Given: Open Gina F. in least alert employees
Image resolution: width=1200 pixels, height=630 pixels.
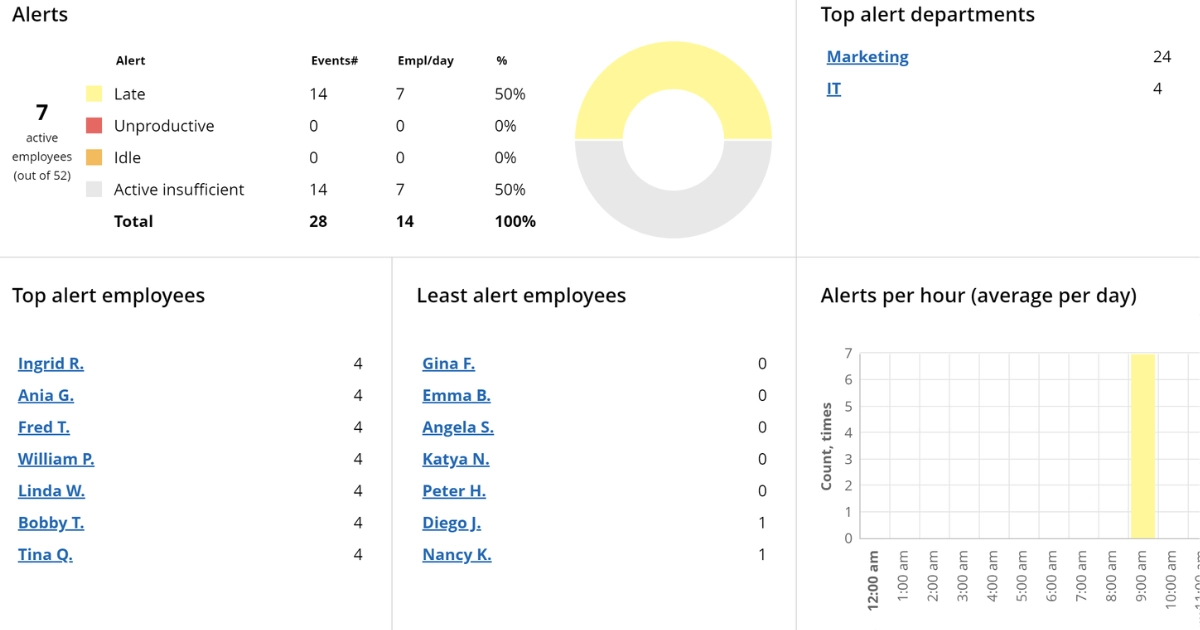Looking at the screenshot, I should click(x=448, y=363).
